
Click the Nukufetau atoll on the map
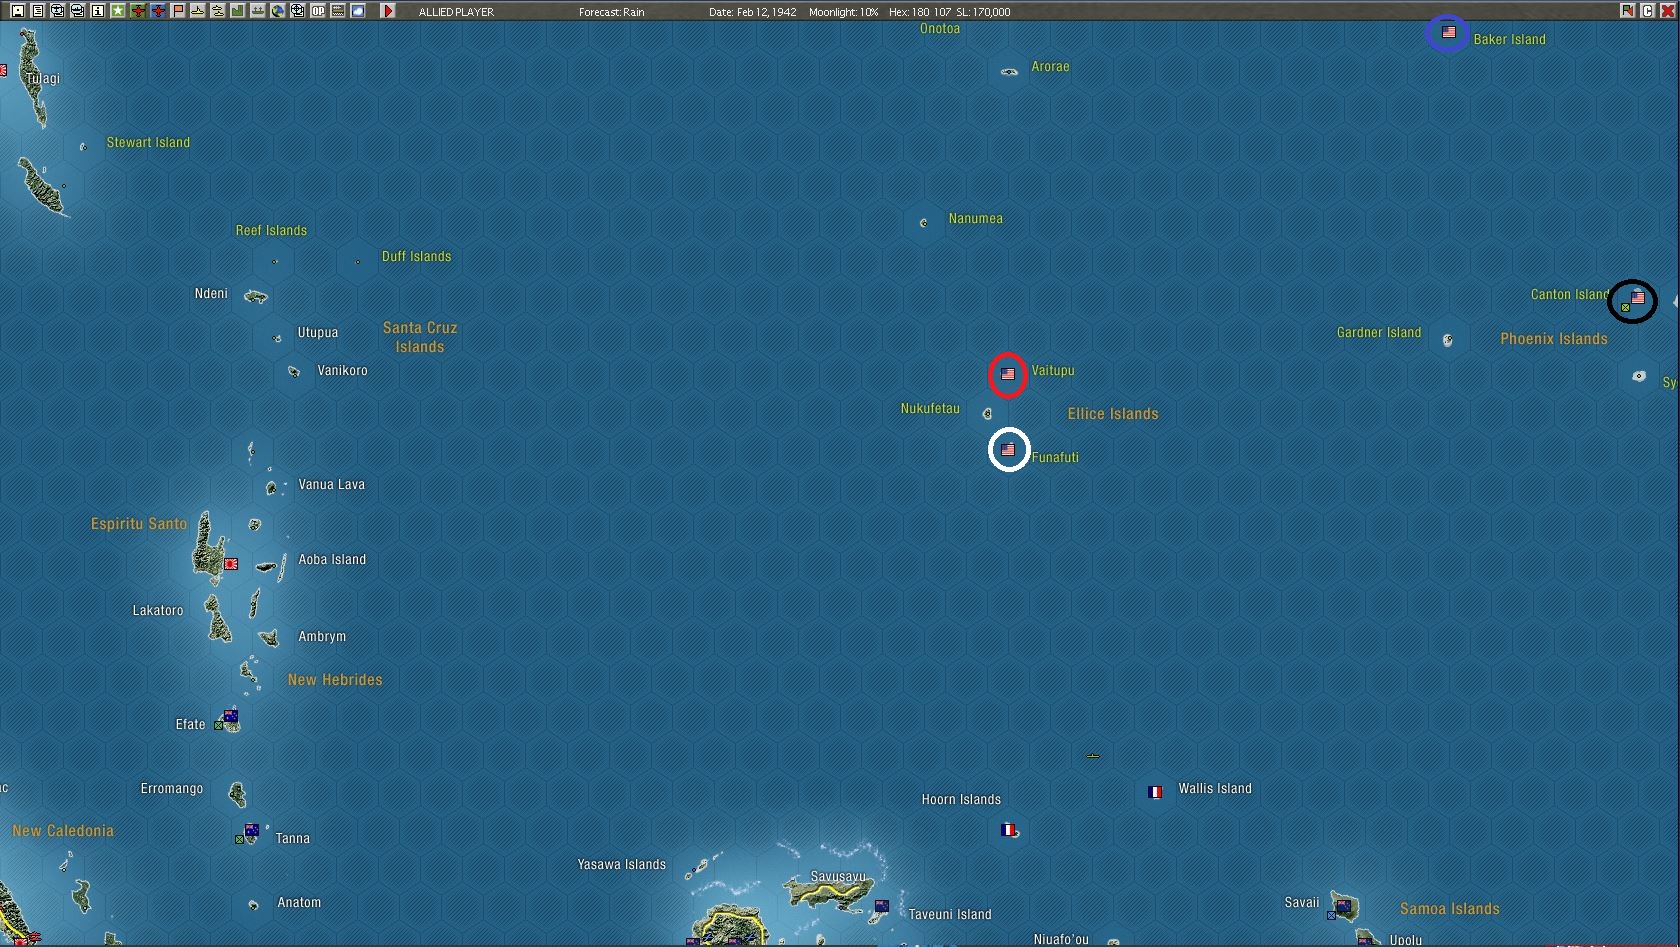988,413
